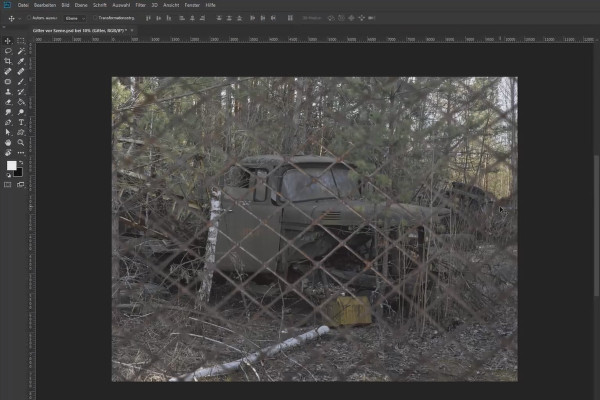Open the Bearbeiten menu
The width and height of the screenshot is (600, 400).
coord(45,5)
